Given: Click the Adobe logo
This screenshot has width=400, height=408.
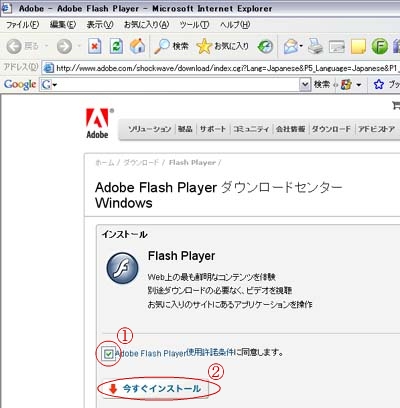Looking at the screenshot, I should [98, 123].
